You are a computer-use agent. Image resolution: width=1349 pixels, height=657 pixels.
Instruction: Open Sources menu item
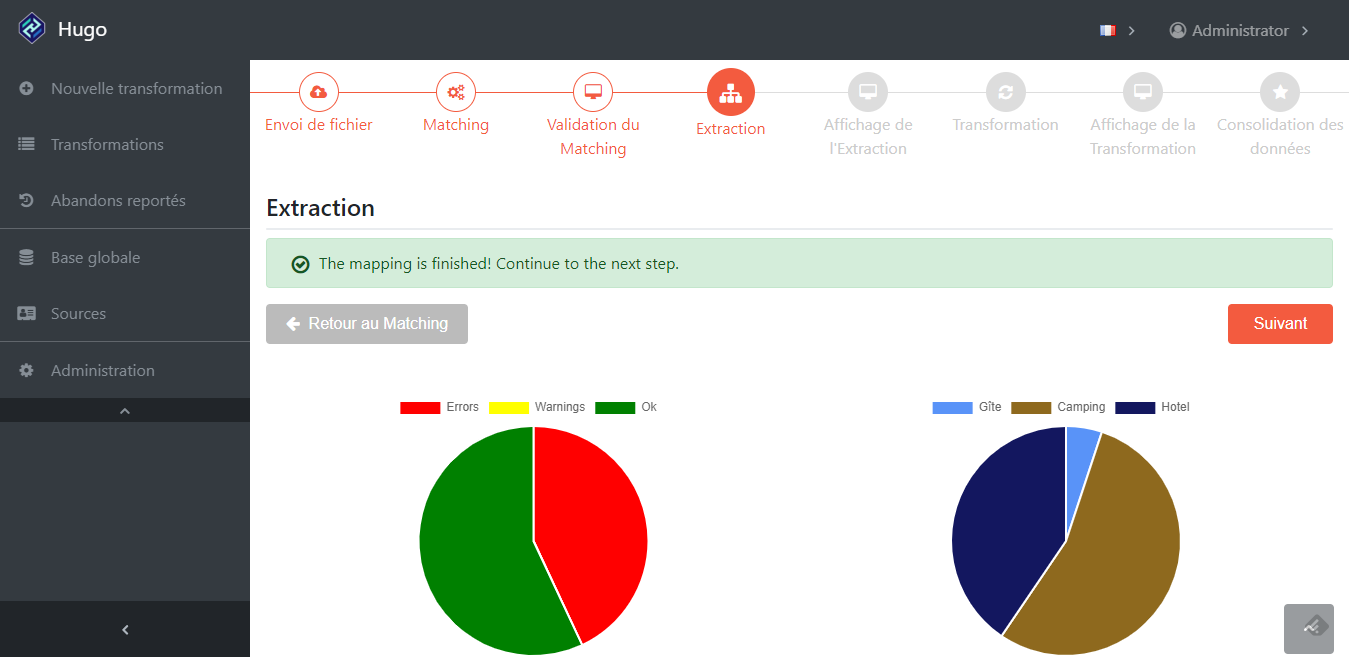[125, 314]
